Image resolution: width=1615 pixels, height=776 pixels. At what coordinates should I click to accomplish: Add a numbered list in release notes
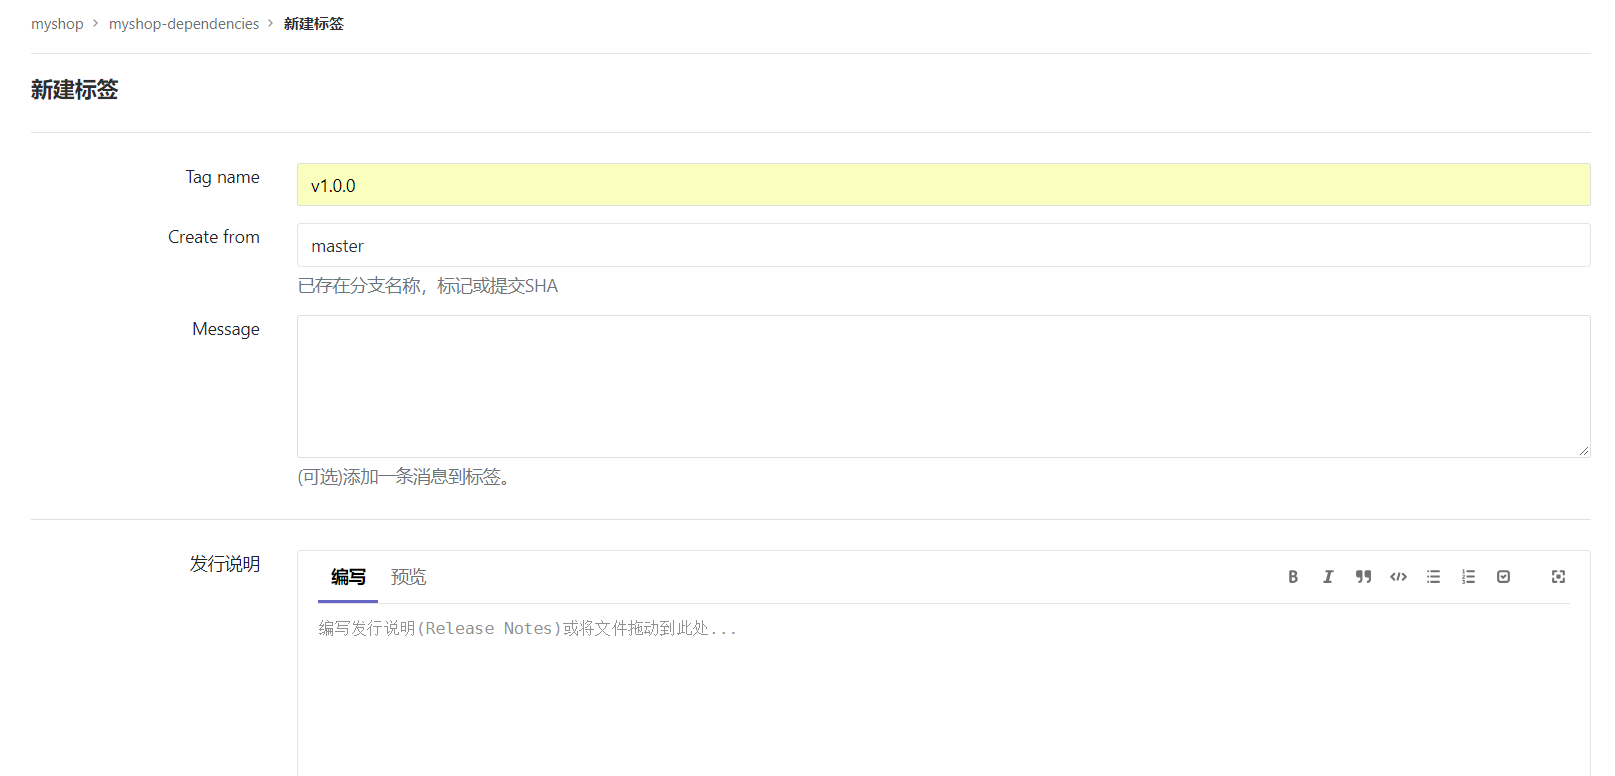tap(1468, 577)
